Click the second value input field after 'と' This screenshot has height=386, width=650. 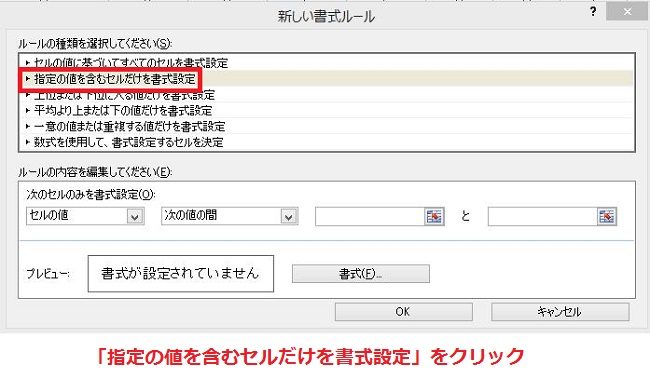(x=542, y=216)
